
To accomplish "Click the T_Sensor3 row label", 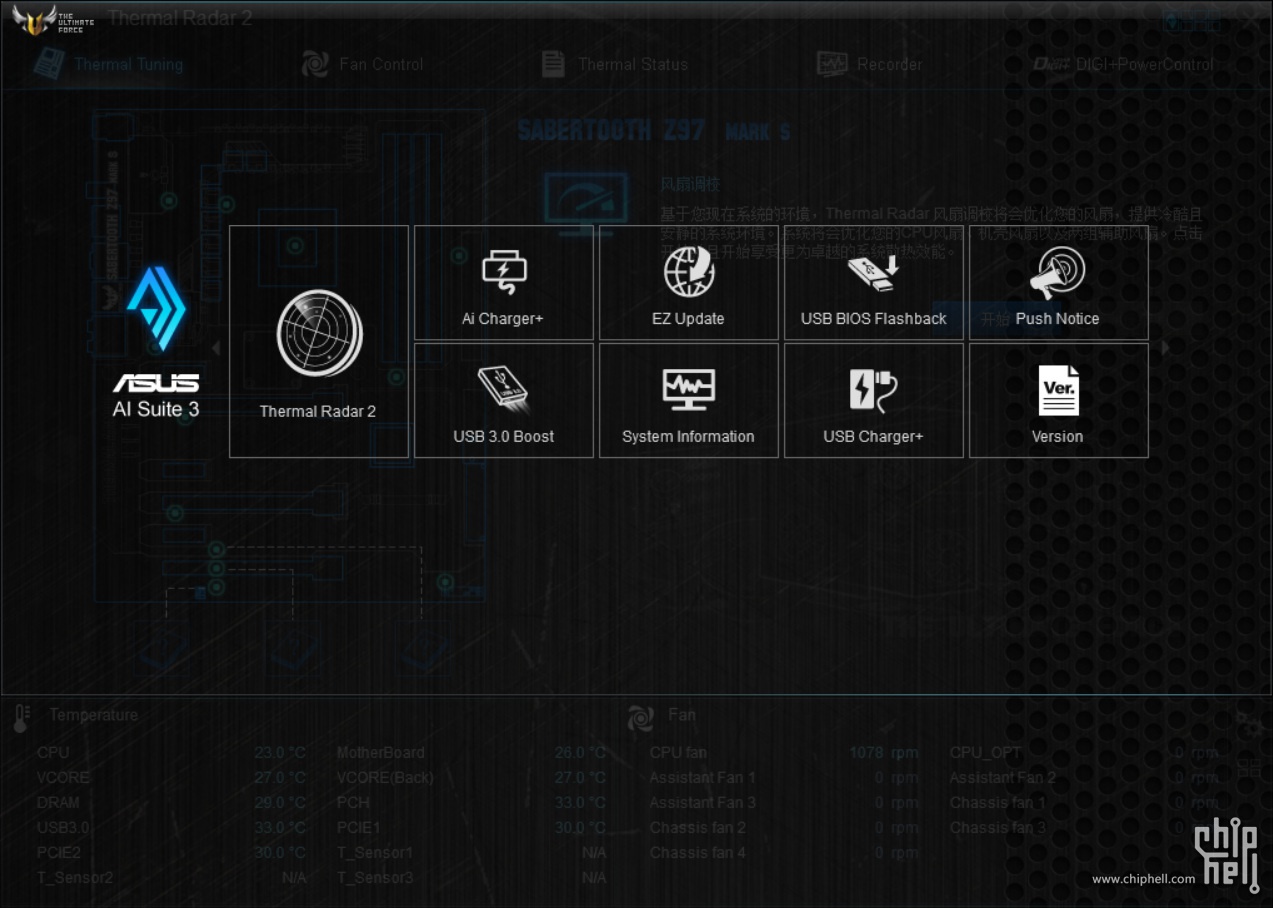I will click(x=375, y=877).
